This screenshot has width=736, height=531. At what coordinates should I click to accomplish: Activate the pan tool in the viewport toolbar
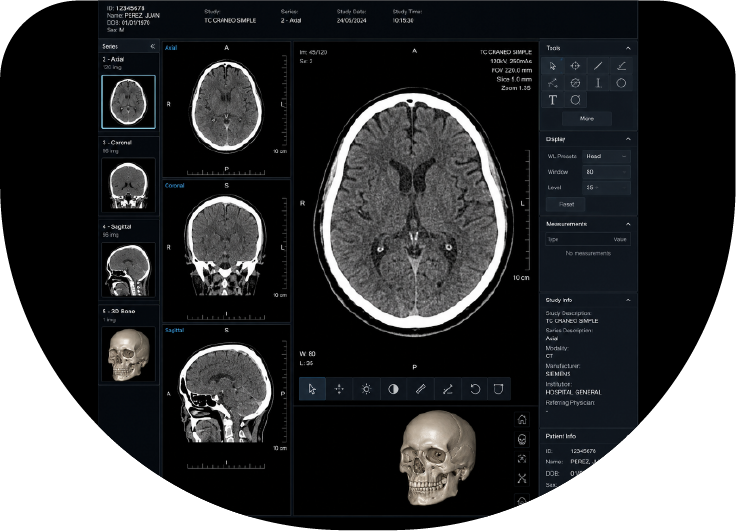coord(339,389)
